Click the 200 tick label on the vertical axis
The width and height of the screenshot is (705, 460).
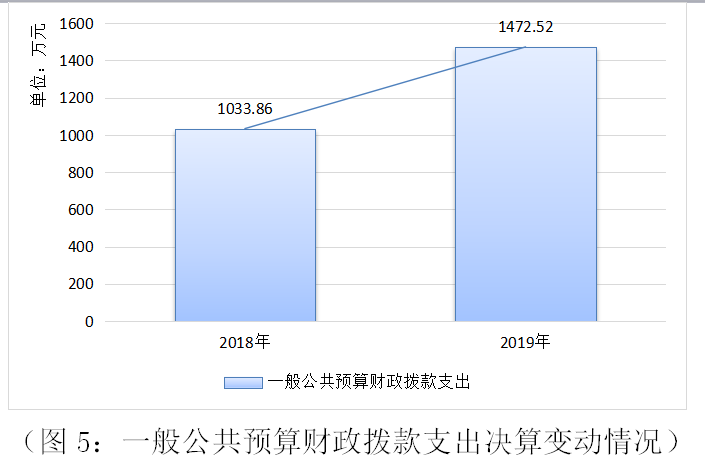pyautogui.click(x=81, y=284)
